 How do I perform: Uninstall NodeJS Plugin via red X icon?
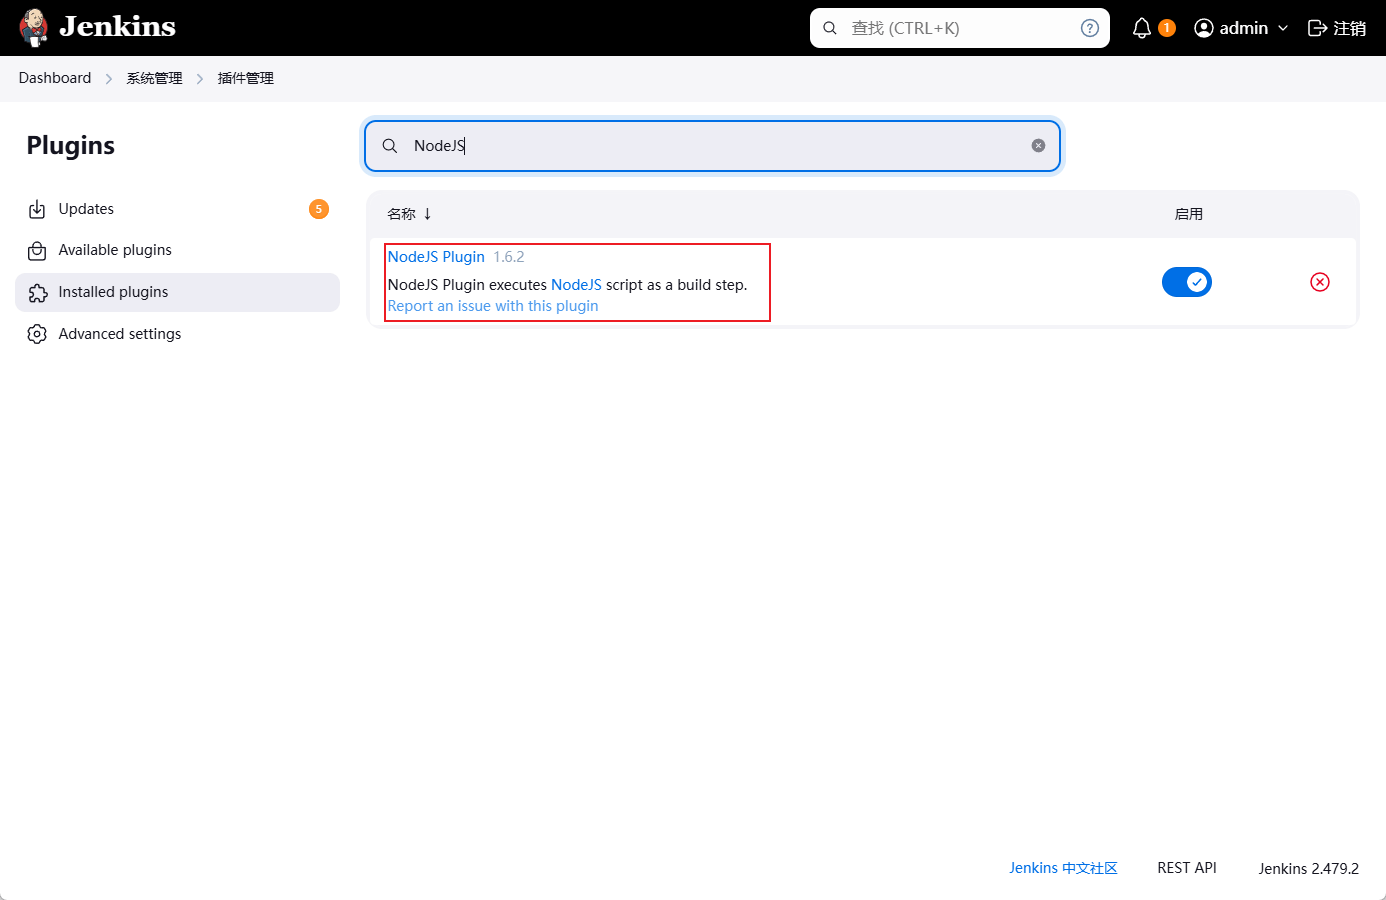(x=1319, y=282)
